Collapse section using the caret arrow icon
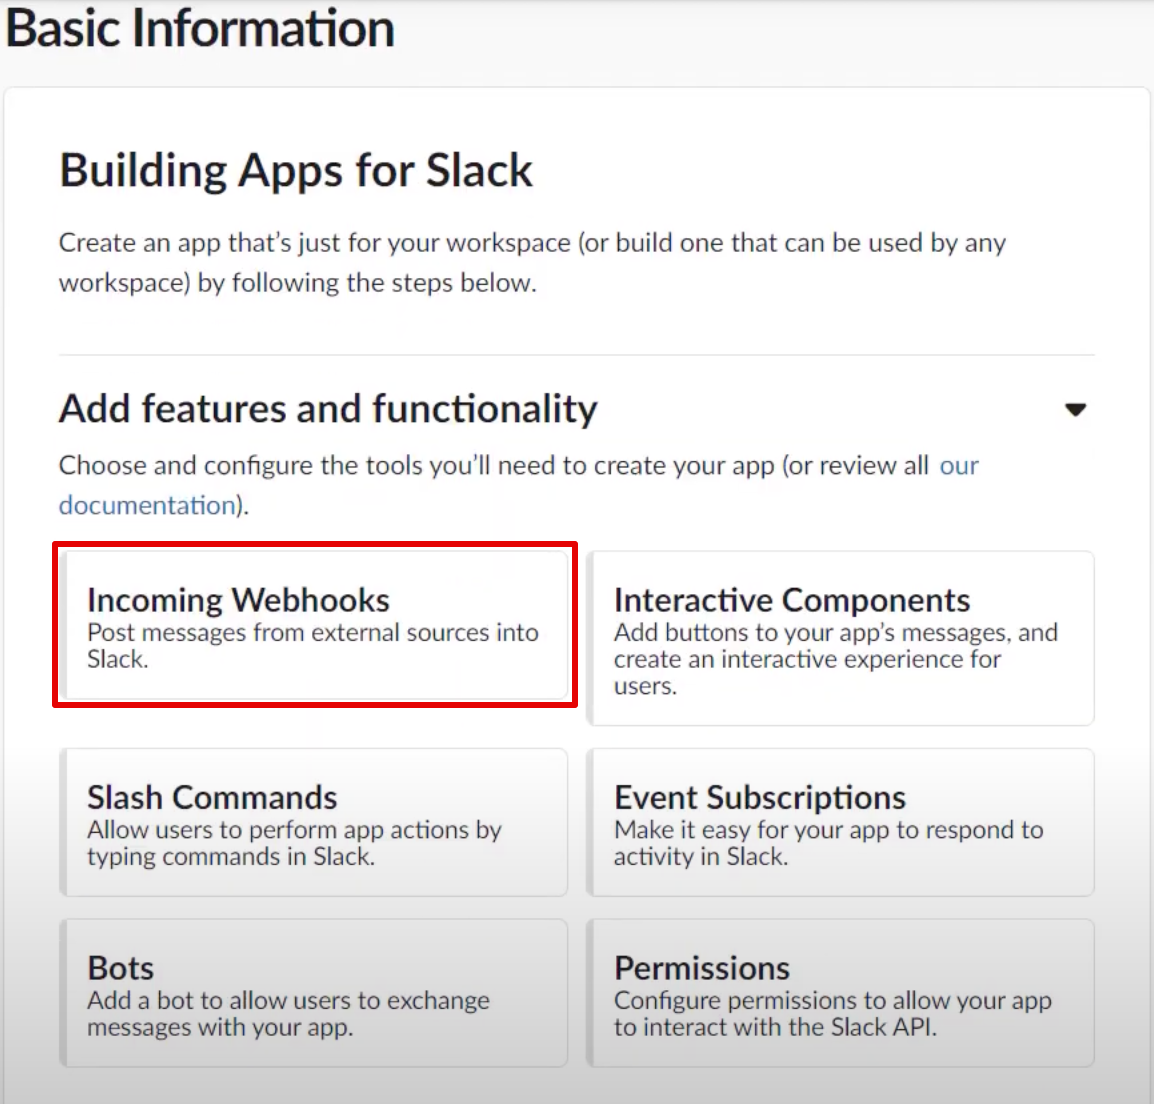 [x=1076, y=410]
